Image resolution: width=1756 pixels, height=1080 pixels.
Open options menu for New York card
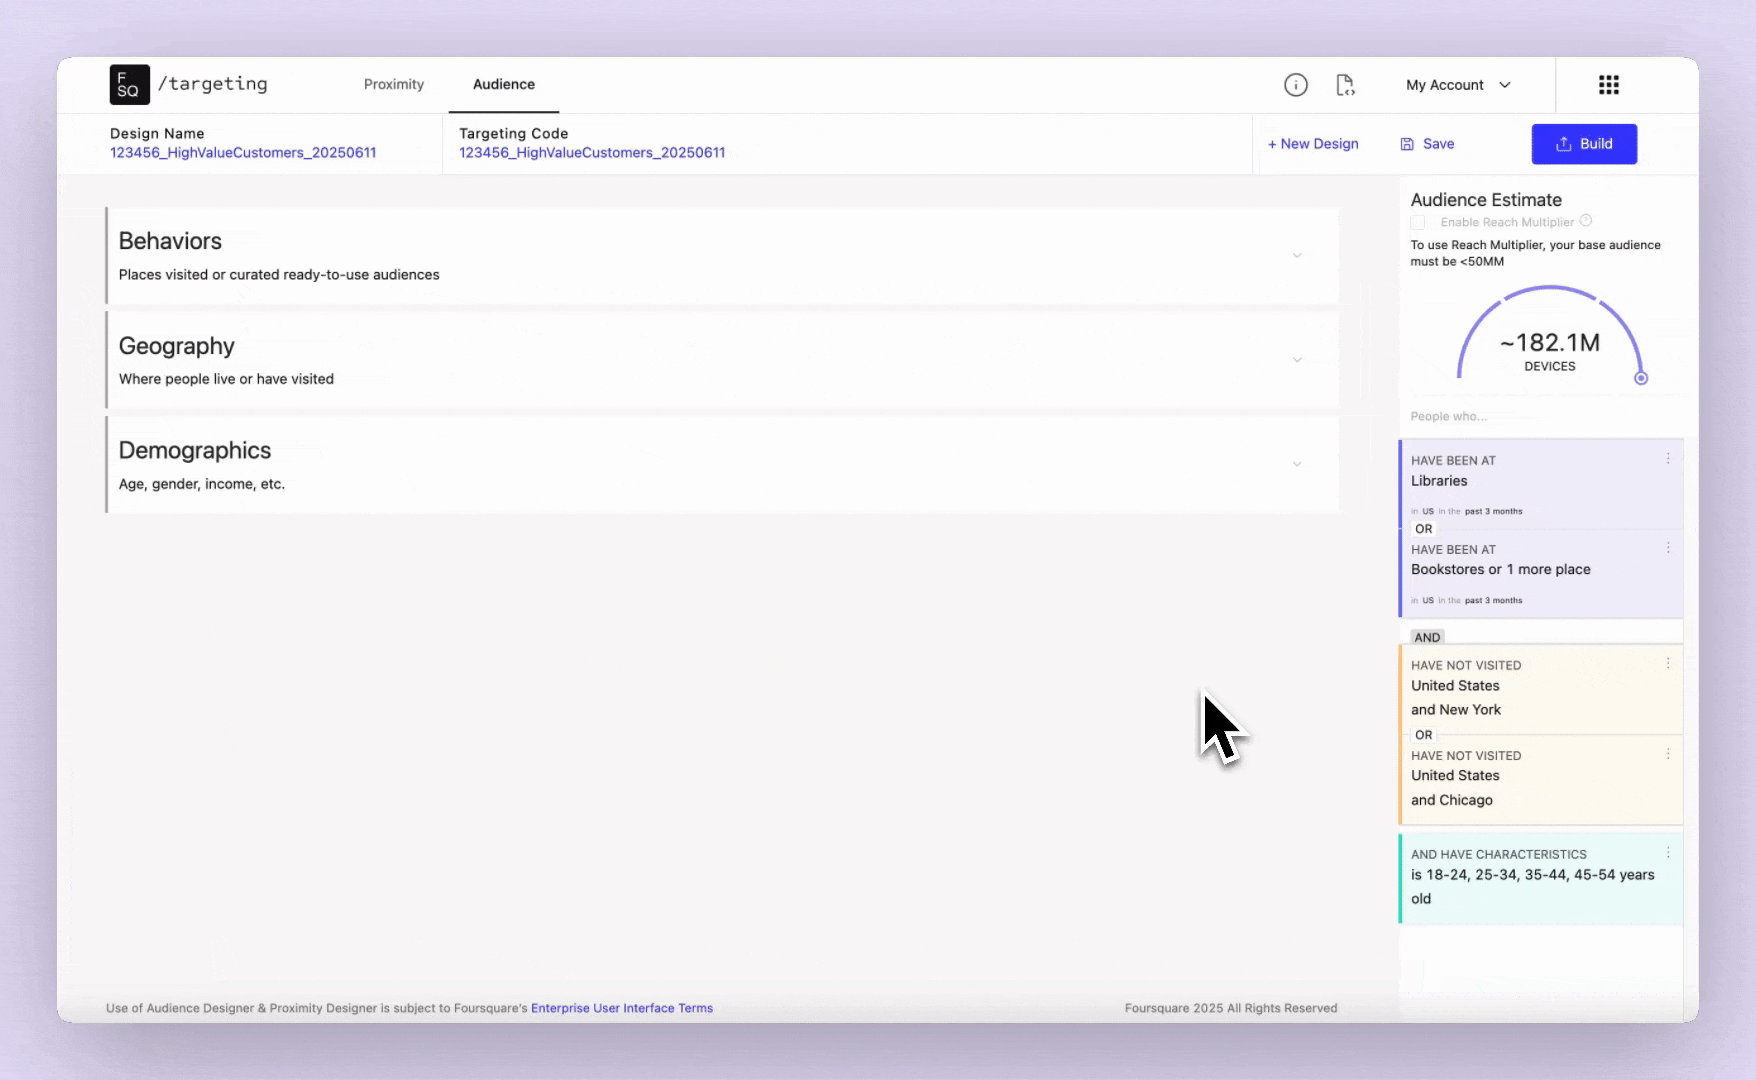tap(1668, 663)
